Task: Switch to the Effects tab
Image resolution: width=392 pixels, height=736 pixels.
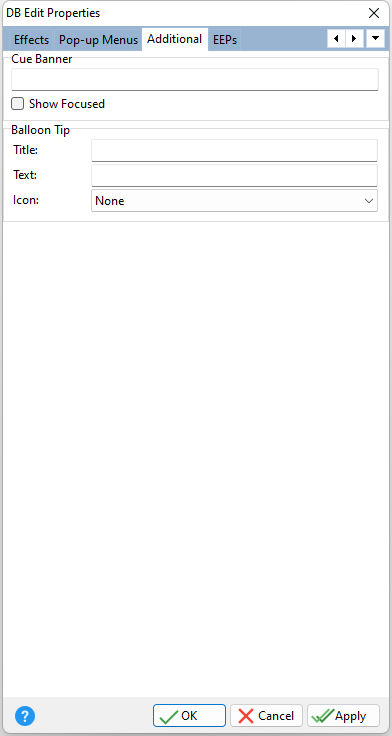Action: click(x=31, y=40)
